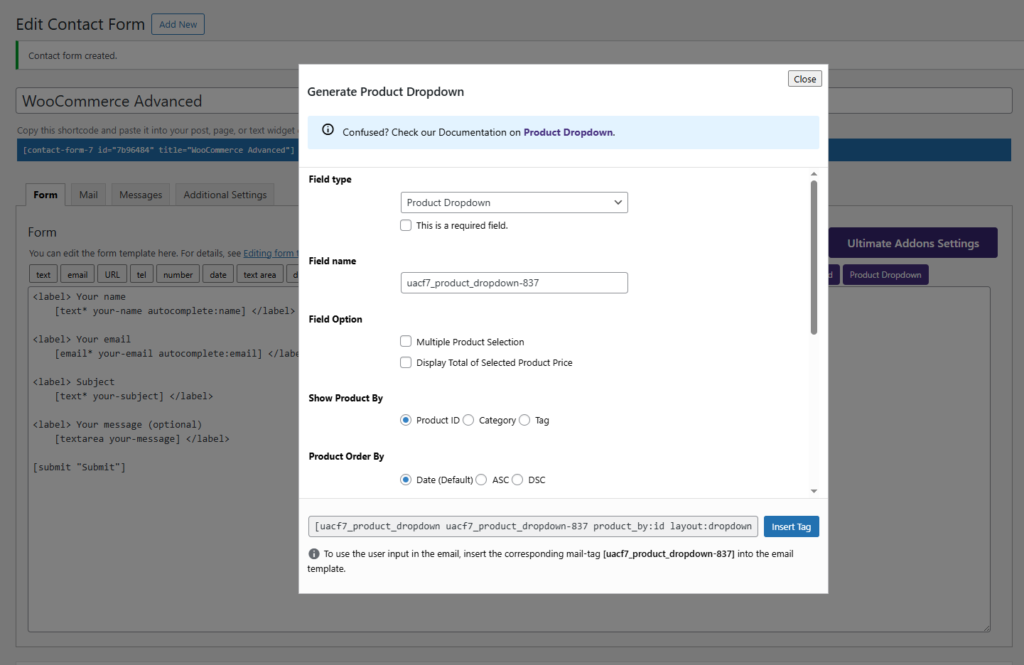Click the dialog vertical scrollbar thumb

[814, 257]
